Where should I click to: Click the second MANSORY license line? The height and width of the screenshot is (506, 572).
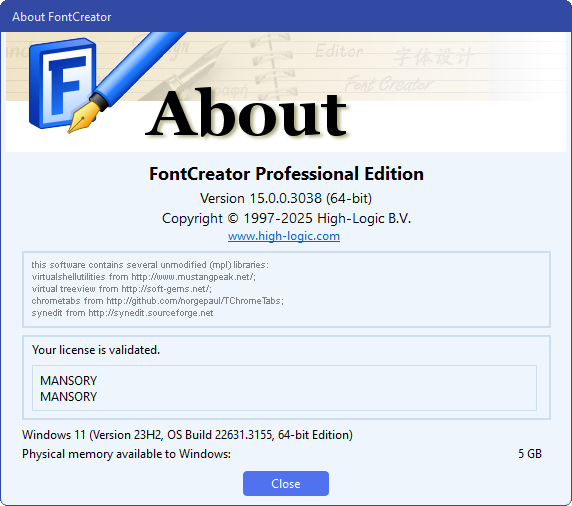(x=69, y=397)
